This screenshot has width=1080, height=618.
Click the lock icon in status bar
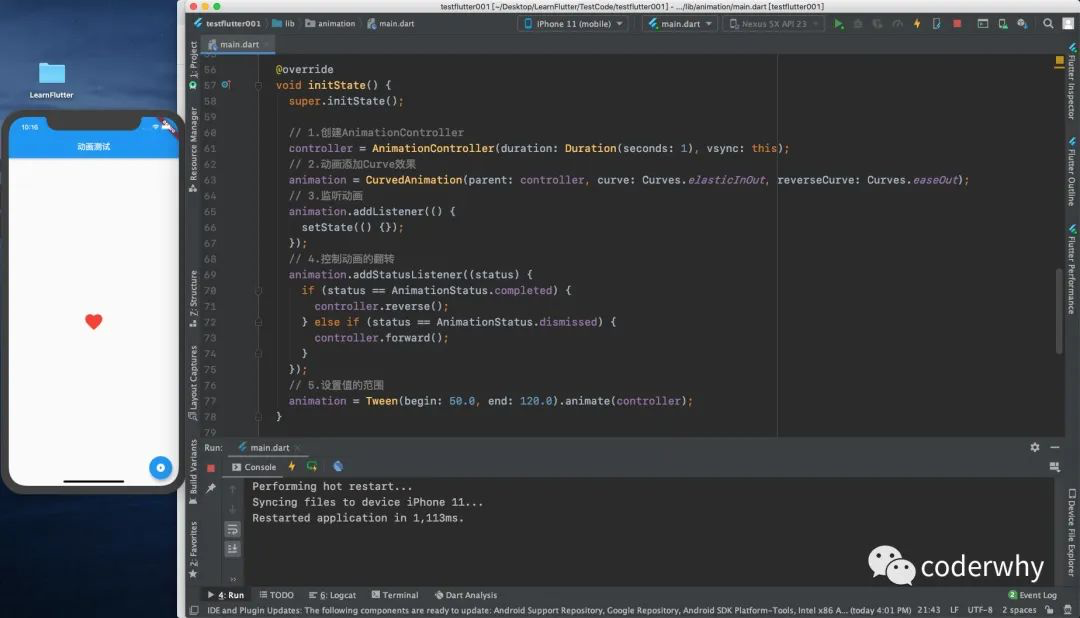pyautogui.click(x=1049, y=610)
